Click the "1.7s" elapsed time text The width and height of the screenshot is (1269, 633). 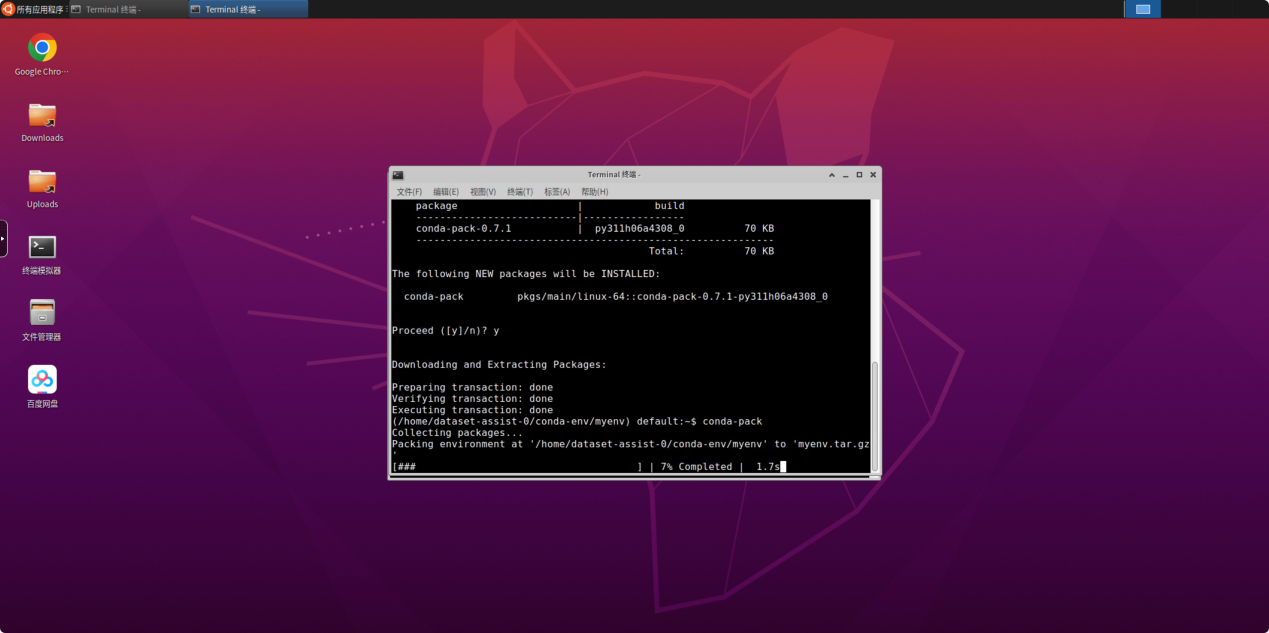pos(768,467)
